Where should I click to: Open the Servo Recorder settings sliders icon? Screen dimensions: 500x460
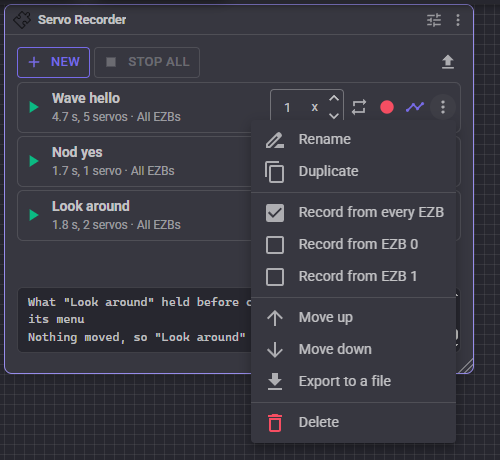point(434,20)
